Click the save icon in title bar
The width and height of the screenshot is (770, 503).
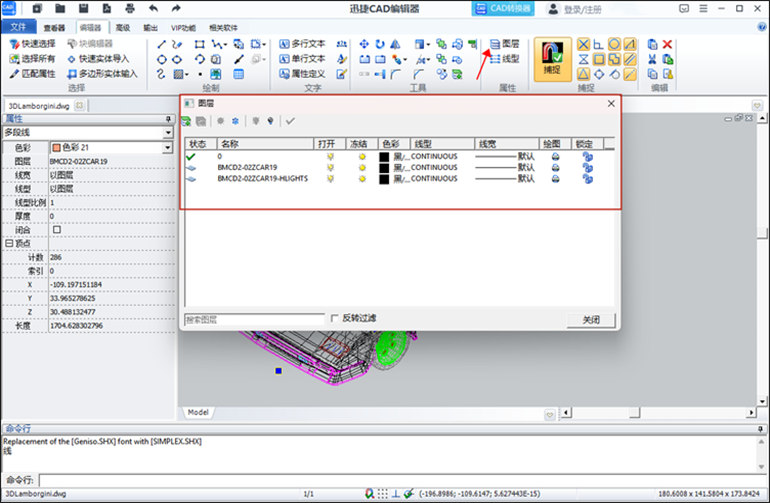click(83, 8)
